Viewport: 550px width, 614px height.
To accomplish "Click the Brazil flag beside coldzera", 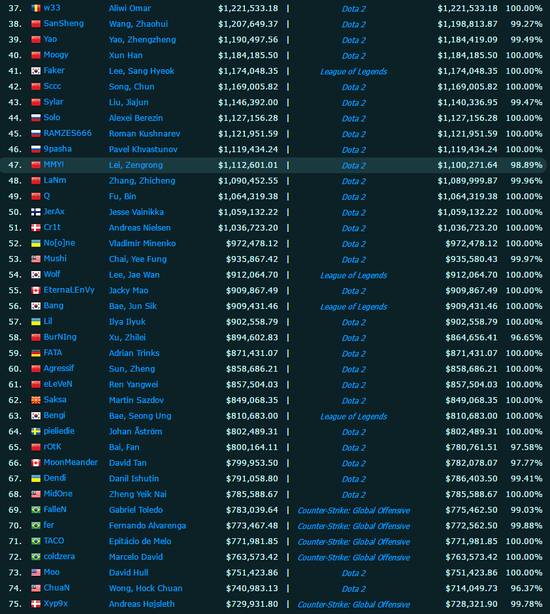I will pyautogui.click(x=36, y=556).
